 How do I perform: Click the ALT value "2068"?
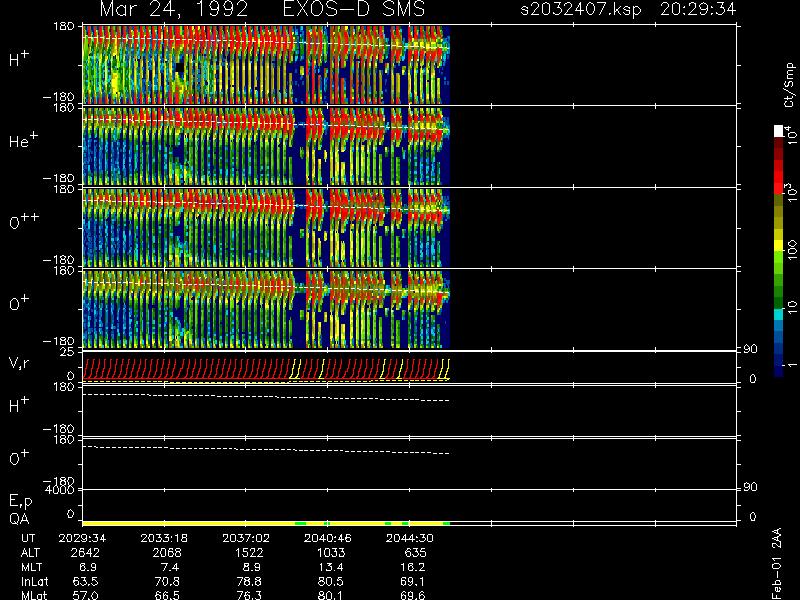point(167,553)
